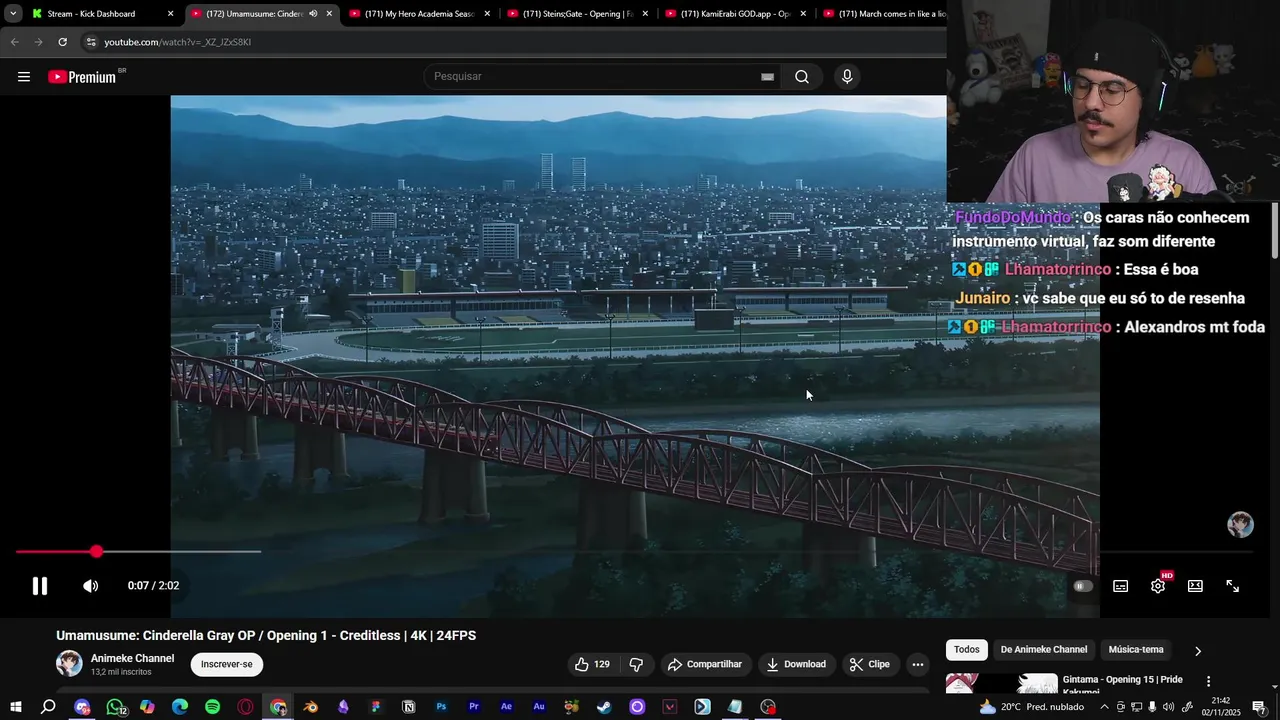Click the youtube.com address bar URL
The image size is (1280, 720).
pyautogui.click(x=177, y=42)
